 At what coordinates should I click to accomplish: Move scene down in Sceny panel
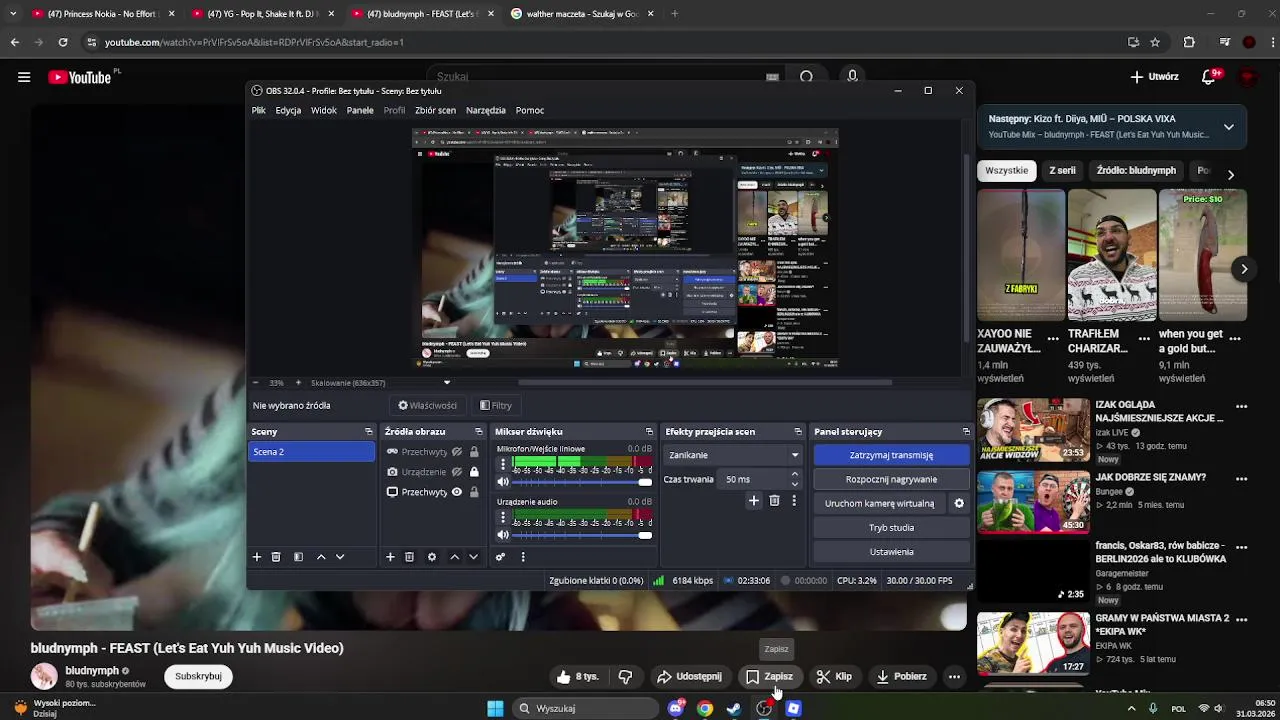(340, 557)
